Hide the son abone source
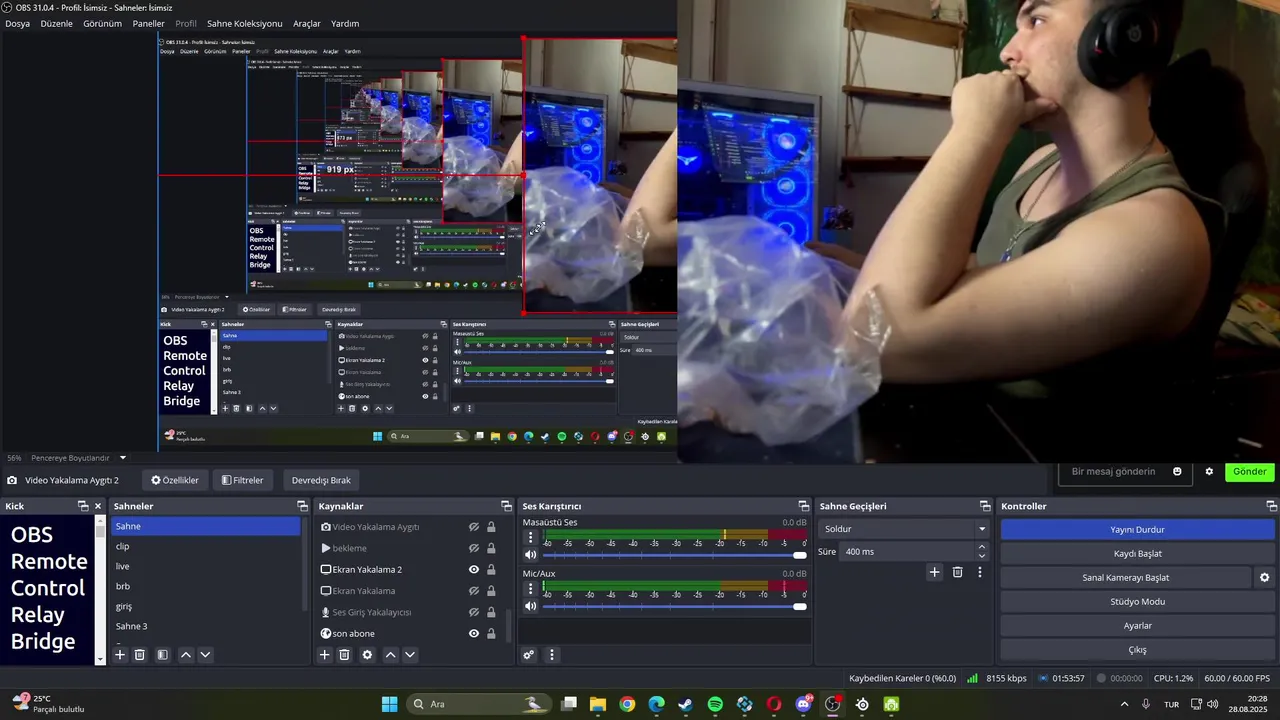The image size is (1280, 720). click(474, 634)
